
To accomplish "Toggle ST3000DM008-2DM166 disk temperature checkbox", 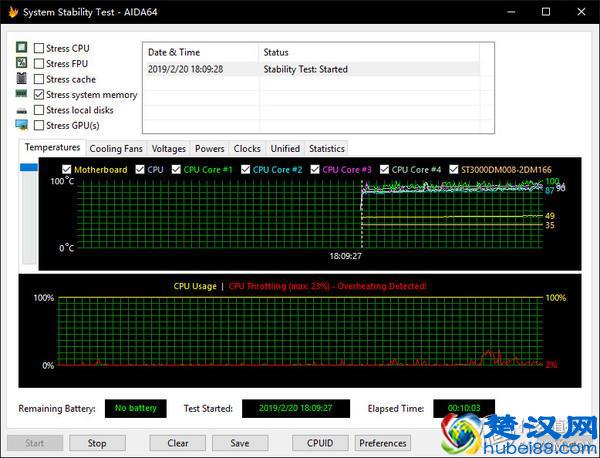I will click(x=454, y=170).
